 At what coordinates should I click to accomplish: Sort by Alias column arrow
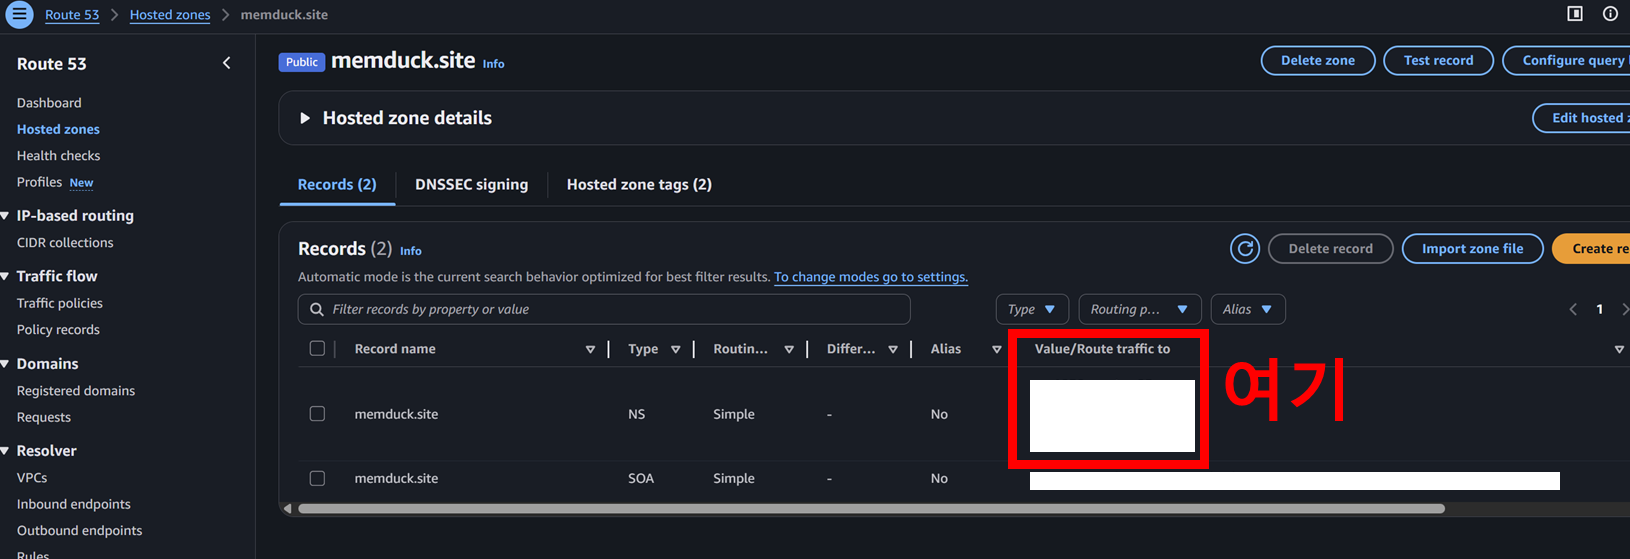(996, 349)
